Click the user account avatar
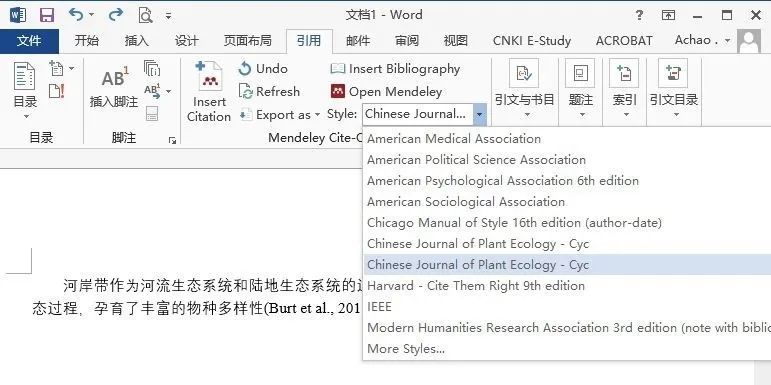The height and width of the screenshot is (385, 771). coord(749,42)
